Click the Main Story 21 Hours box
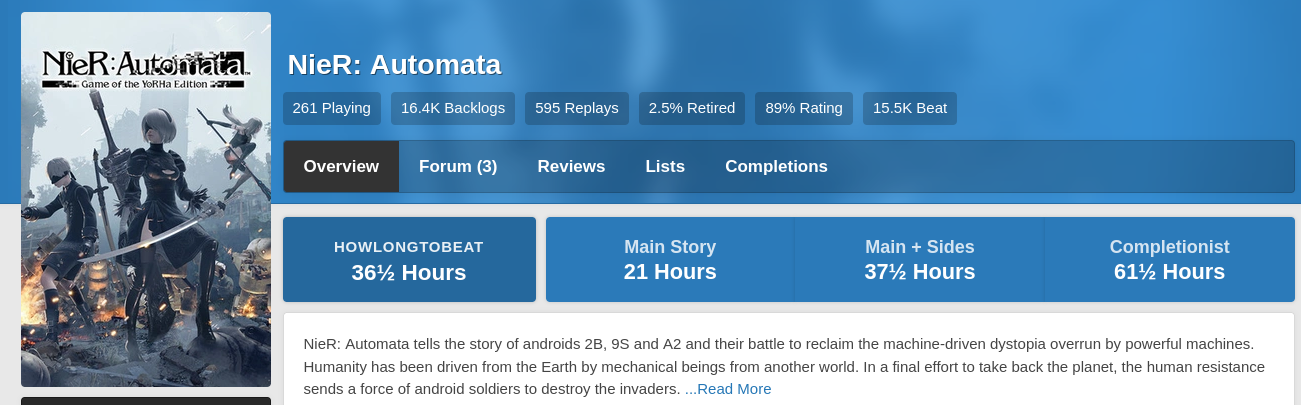 pyautogui.click(x=670, y=259)
